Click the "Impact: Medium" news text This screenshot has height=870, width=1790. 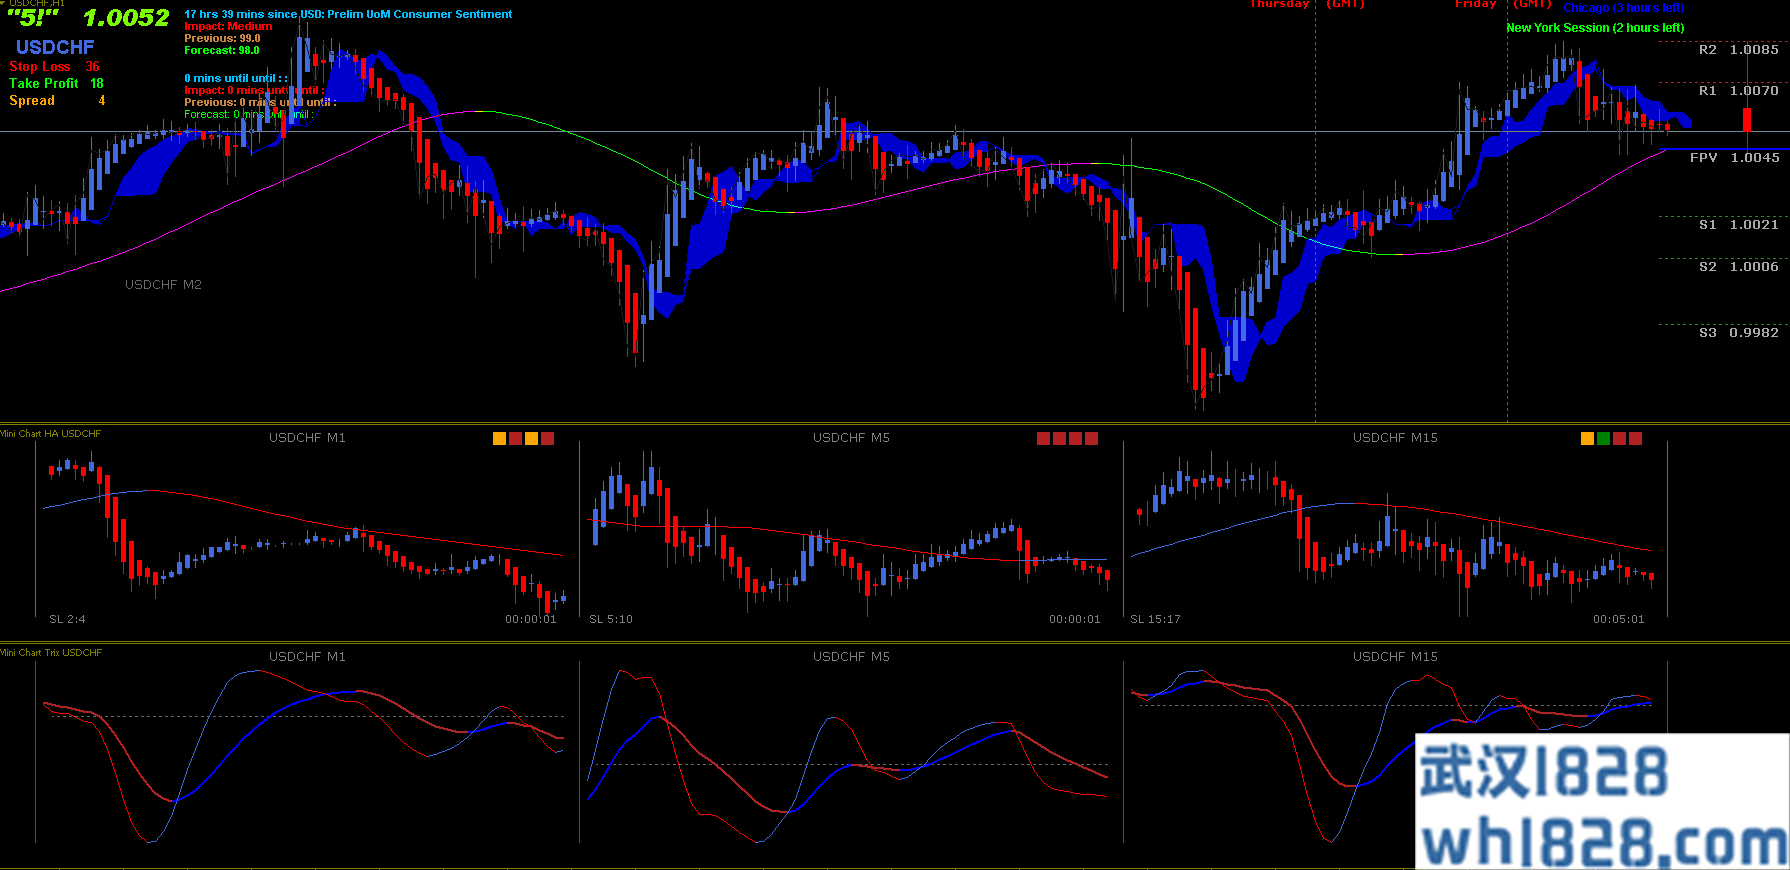click(228, 26)
